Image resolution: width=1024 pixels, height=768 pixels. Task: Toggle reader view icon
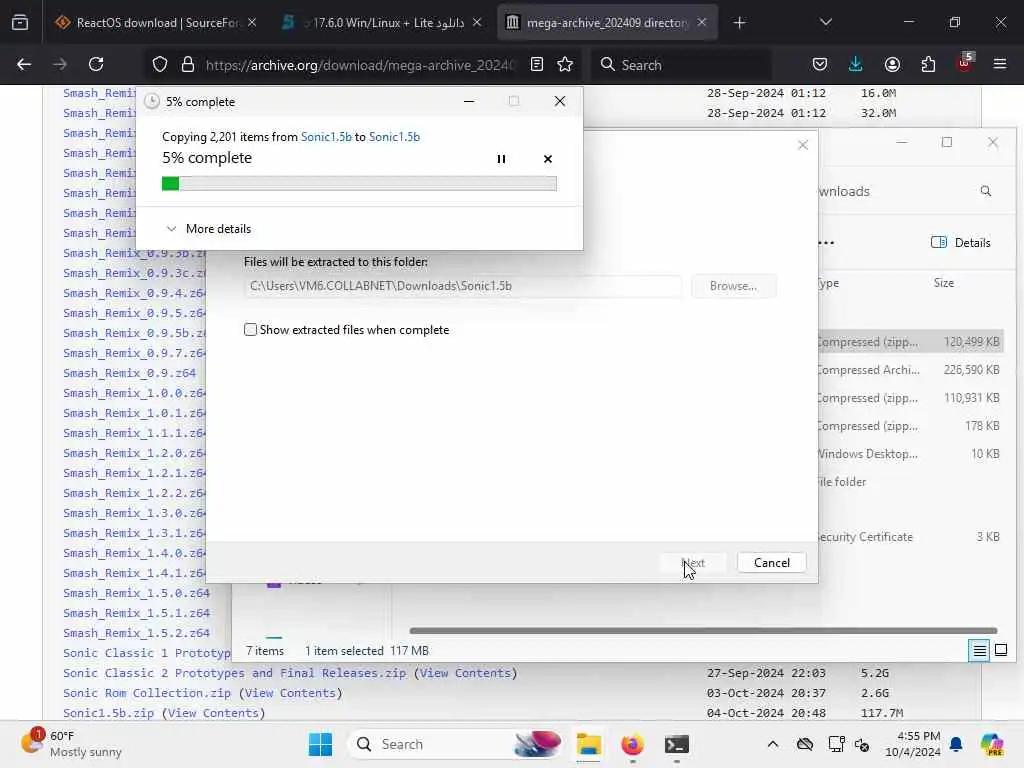point(537,64)
